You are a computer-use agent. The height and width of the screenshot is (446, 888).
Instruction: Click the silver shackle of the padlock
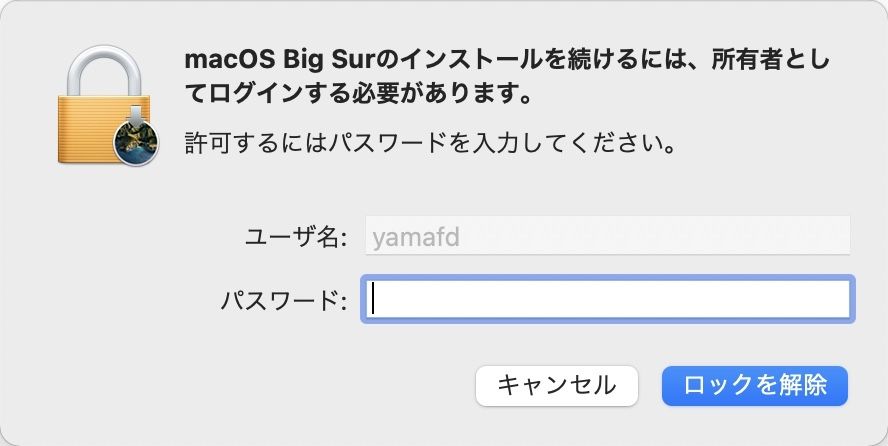point(104,71)
